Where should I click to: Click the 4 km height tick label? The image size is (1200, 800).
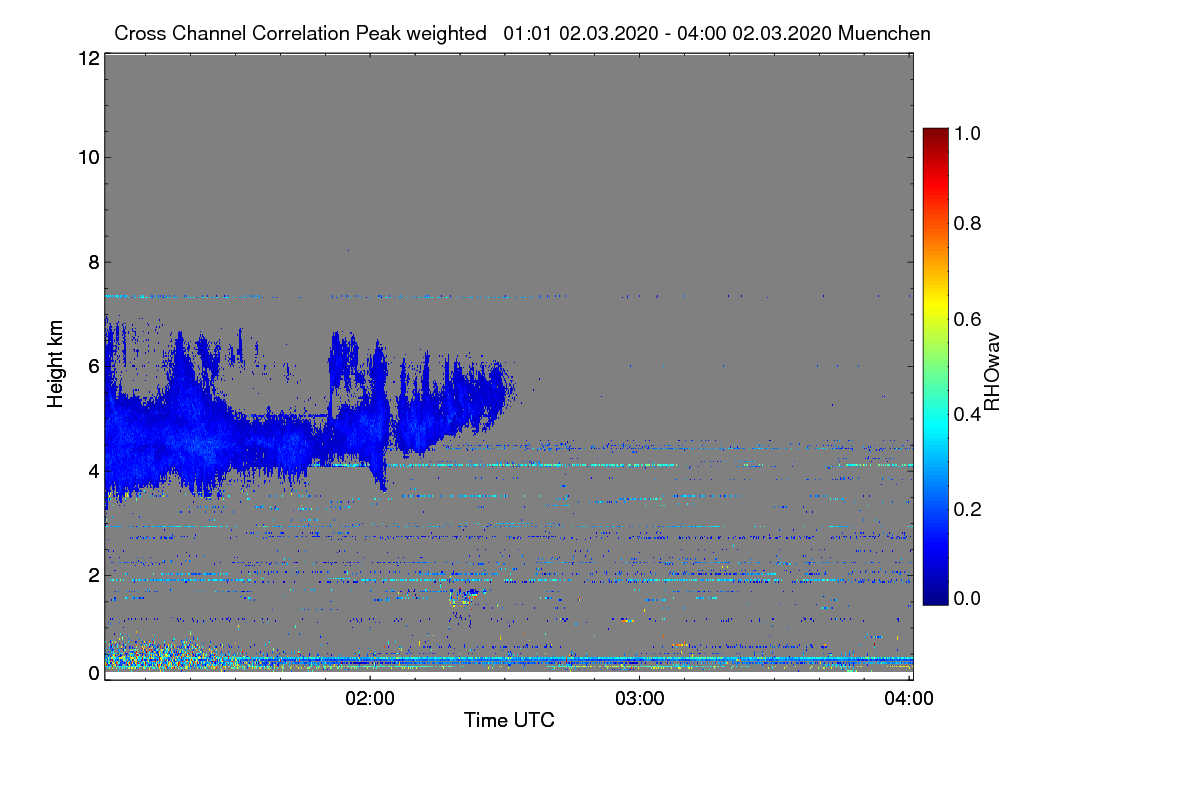coord(92,470)
